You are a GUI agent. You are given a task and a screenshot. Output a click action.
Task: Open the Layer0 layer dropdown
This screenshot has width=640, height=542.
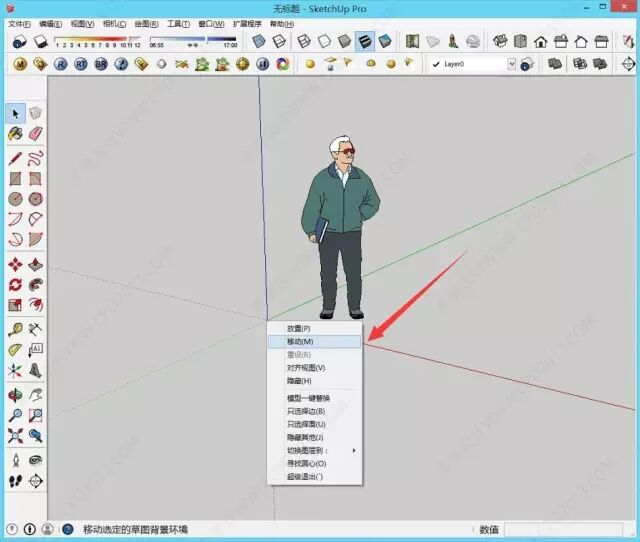pyautogui.click(x=511, y=64)
